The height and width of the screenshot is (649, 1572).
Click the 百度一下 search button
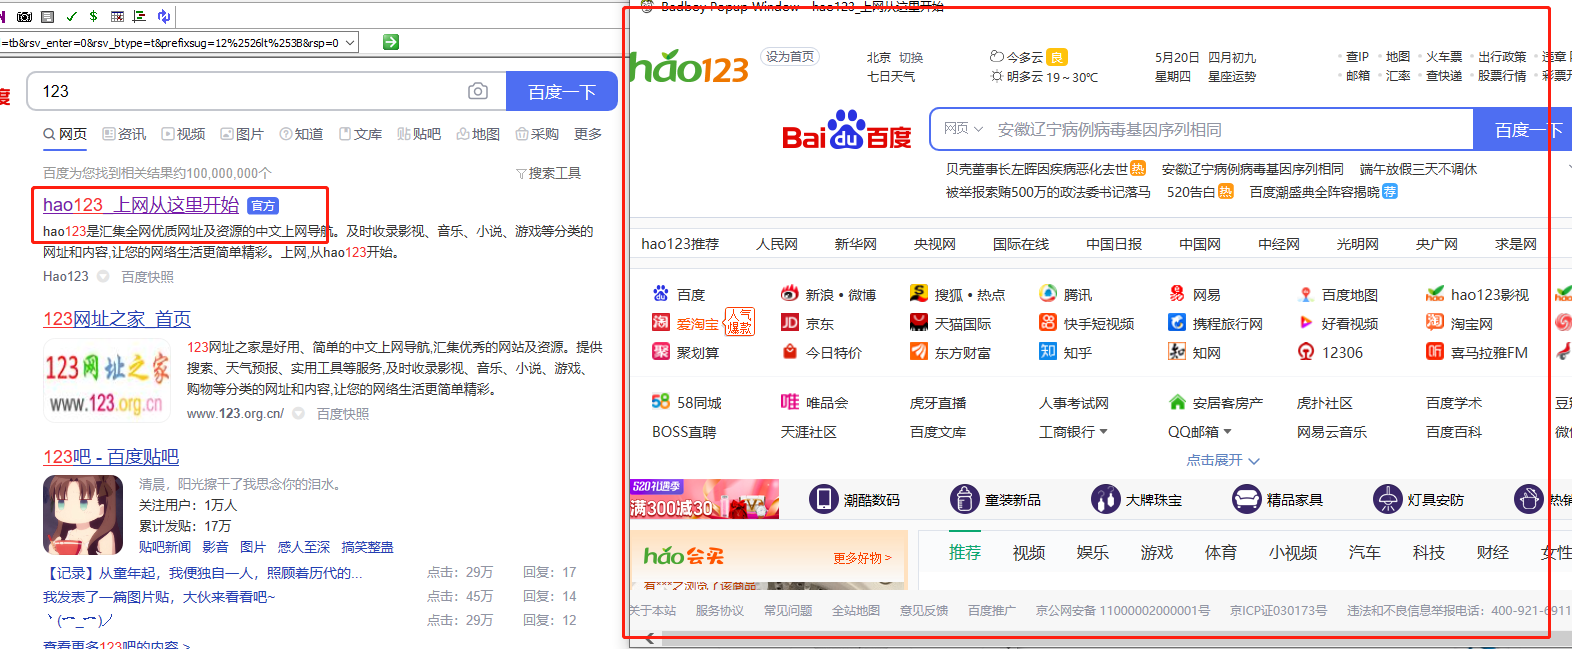click(561, 92)
